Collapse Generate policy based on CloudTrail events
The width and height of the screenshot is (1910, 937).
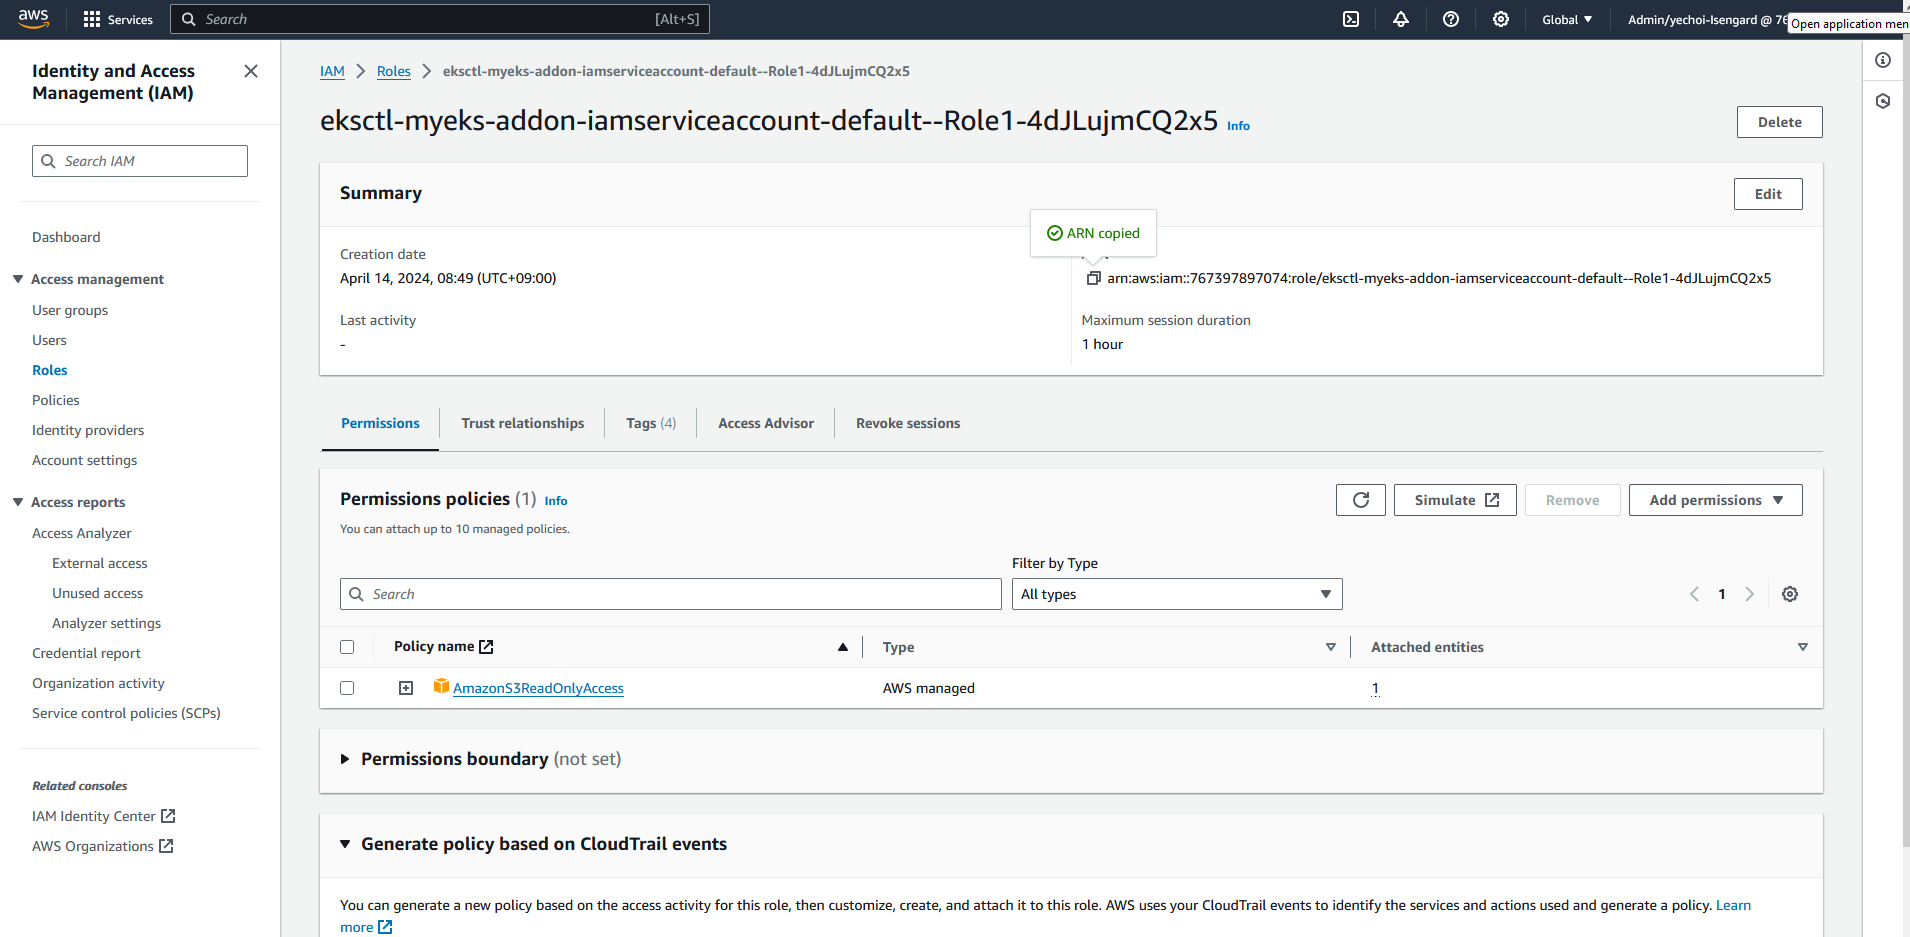point(345,844)
